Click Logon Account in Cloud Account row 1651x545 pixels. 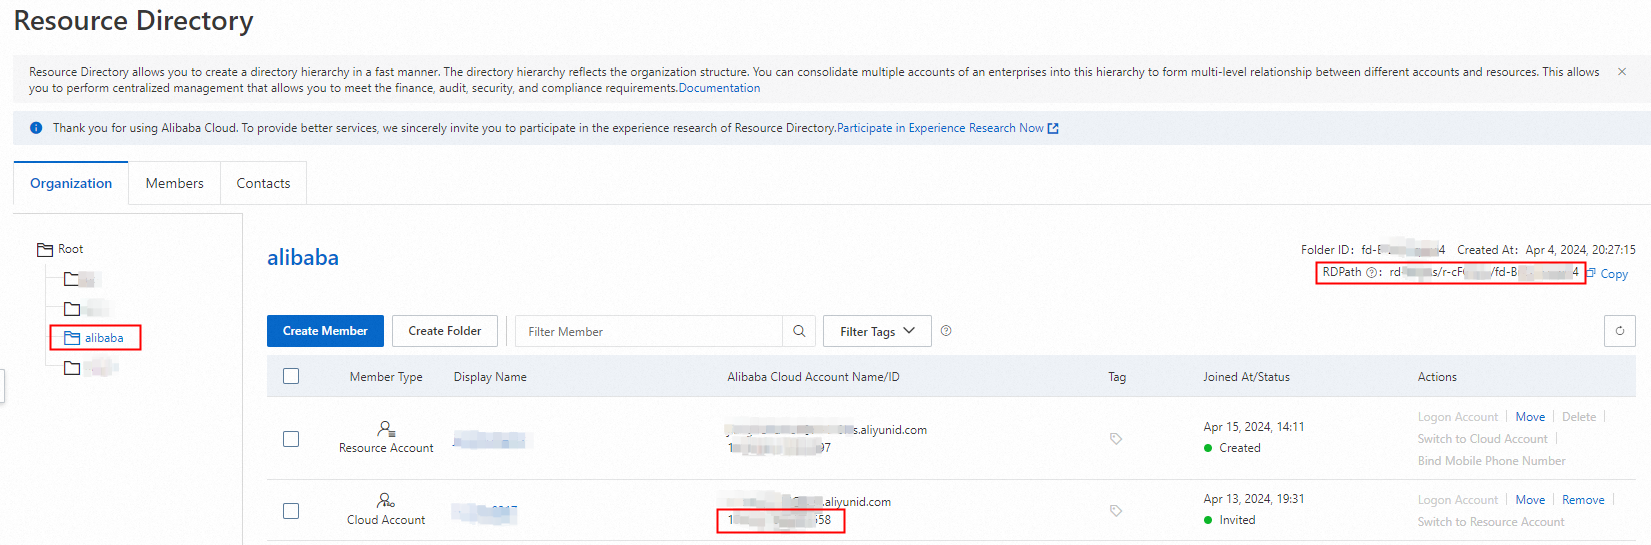(1458, 500)
